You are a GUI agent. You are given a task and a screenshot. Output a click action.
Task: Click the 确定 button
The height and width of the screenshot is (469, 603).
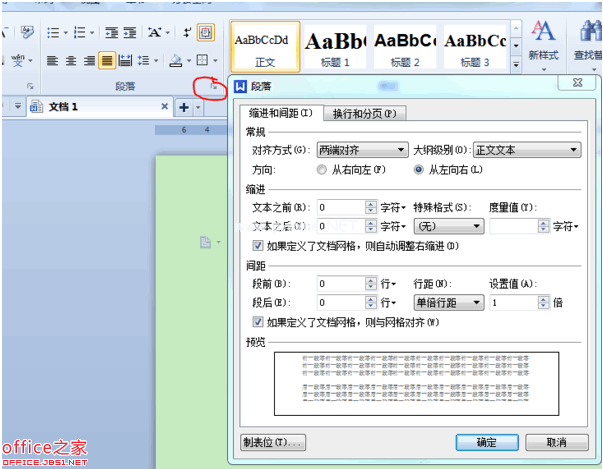coord(486,442)
